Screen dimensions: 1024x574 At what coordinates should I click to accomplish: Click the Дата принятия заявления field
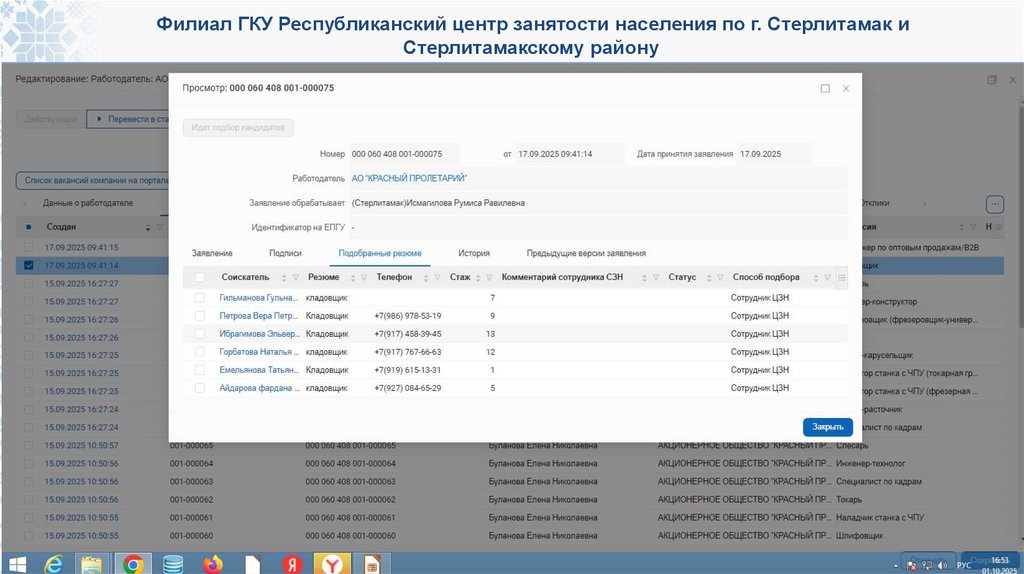[x=775, y=154]
